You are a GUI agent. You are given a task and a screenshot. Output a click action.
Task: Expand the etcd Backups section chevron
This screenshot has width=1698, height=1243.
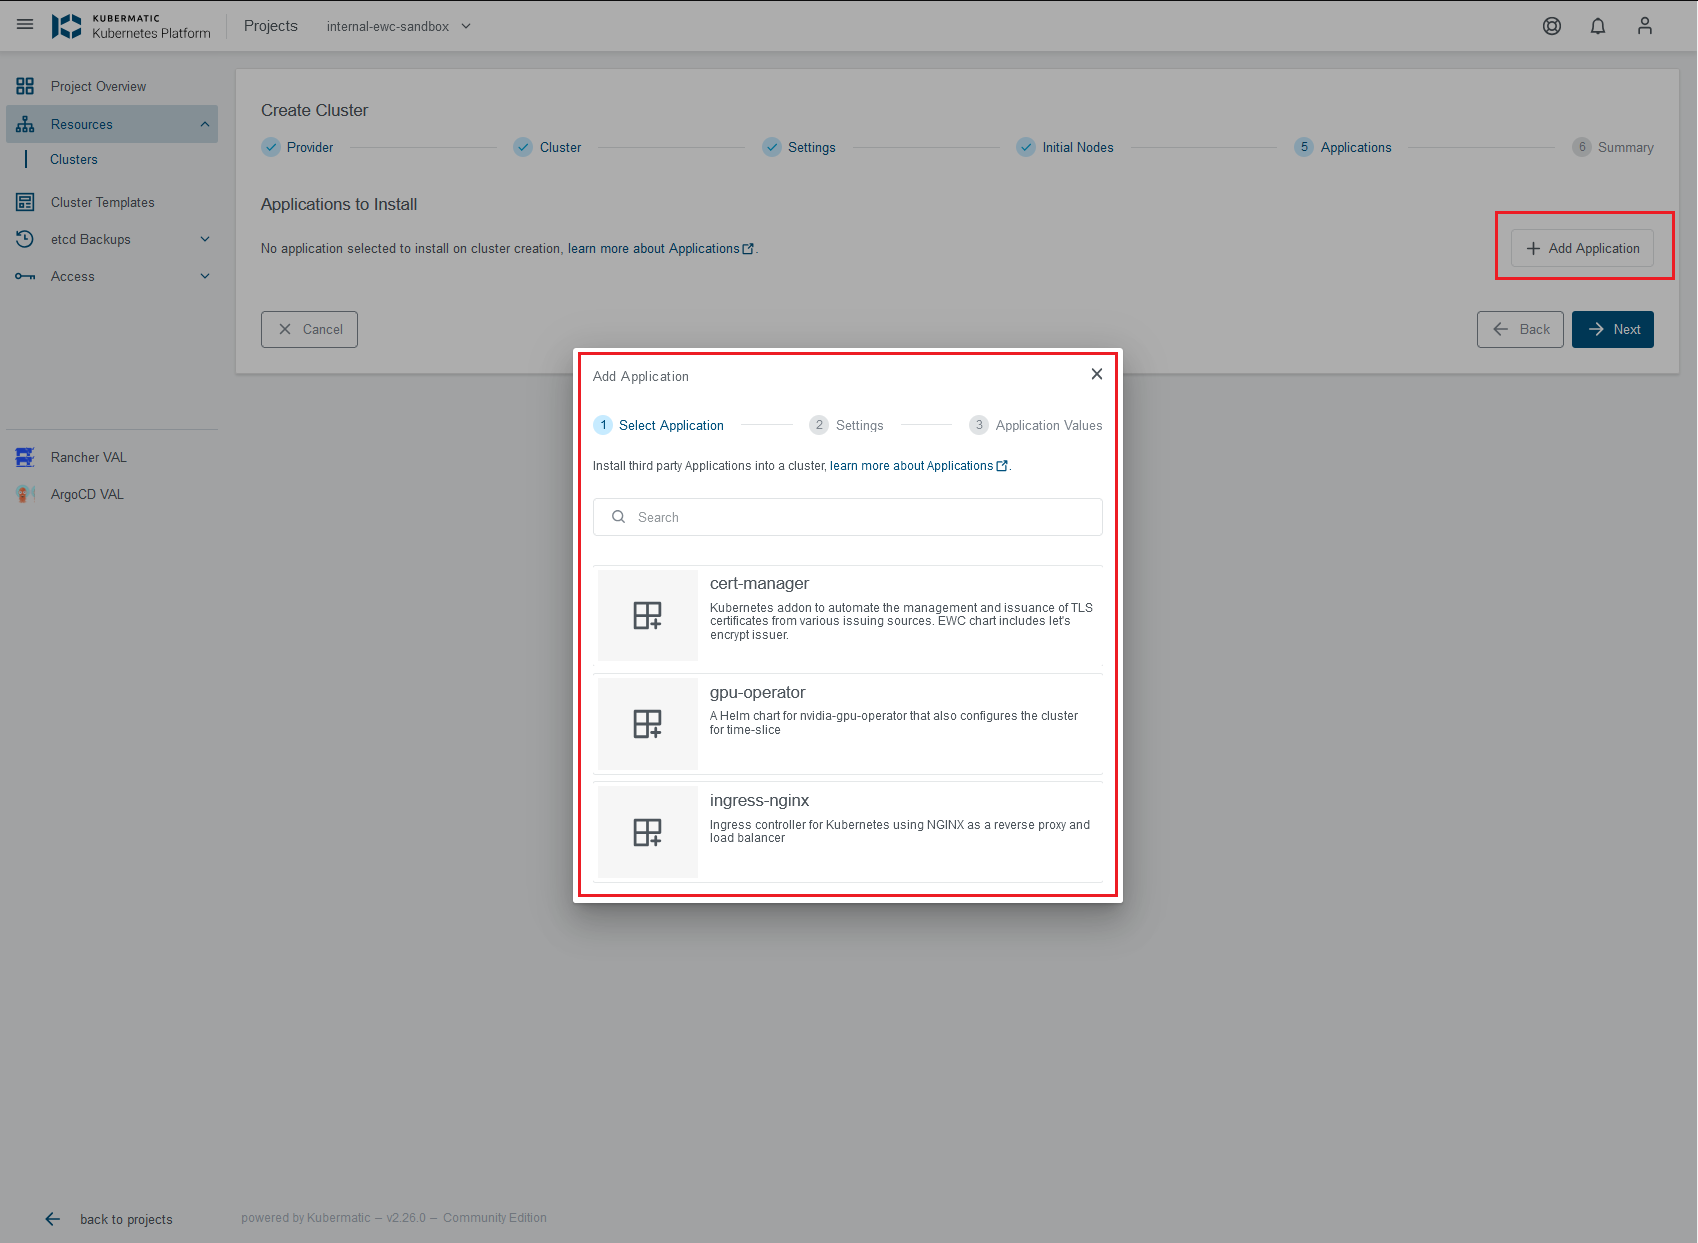[x=205, y=239]
